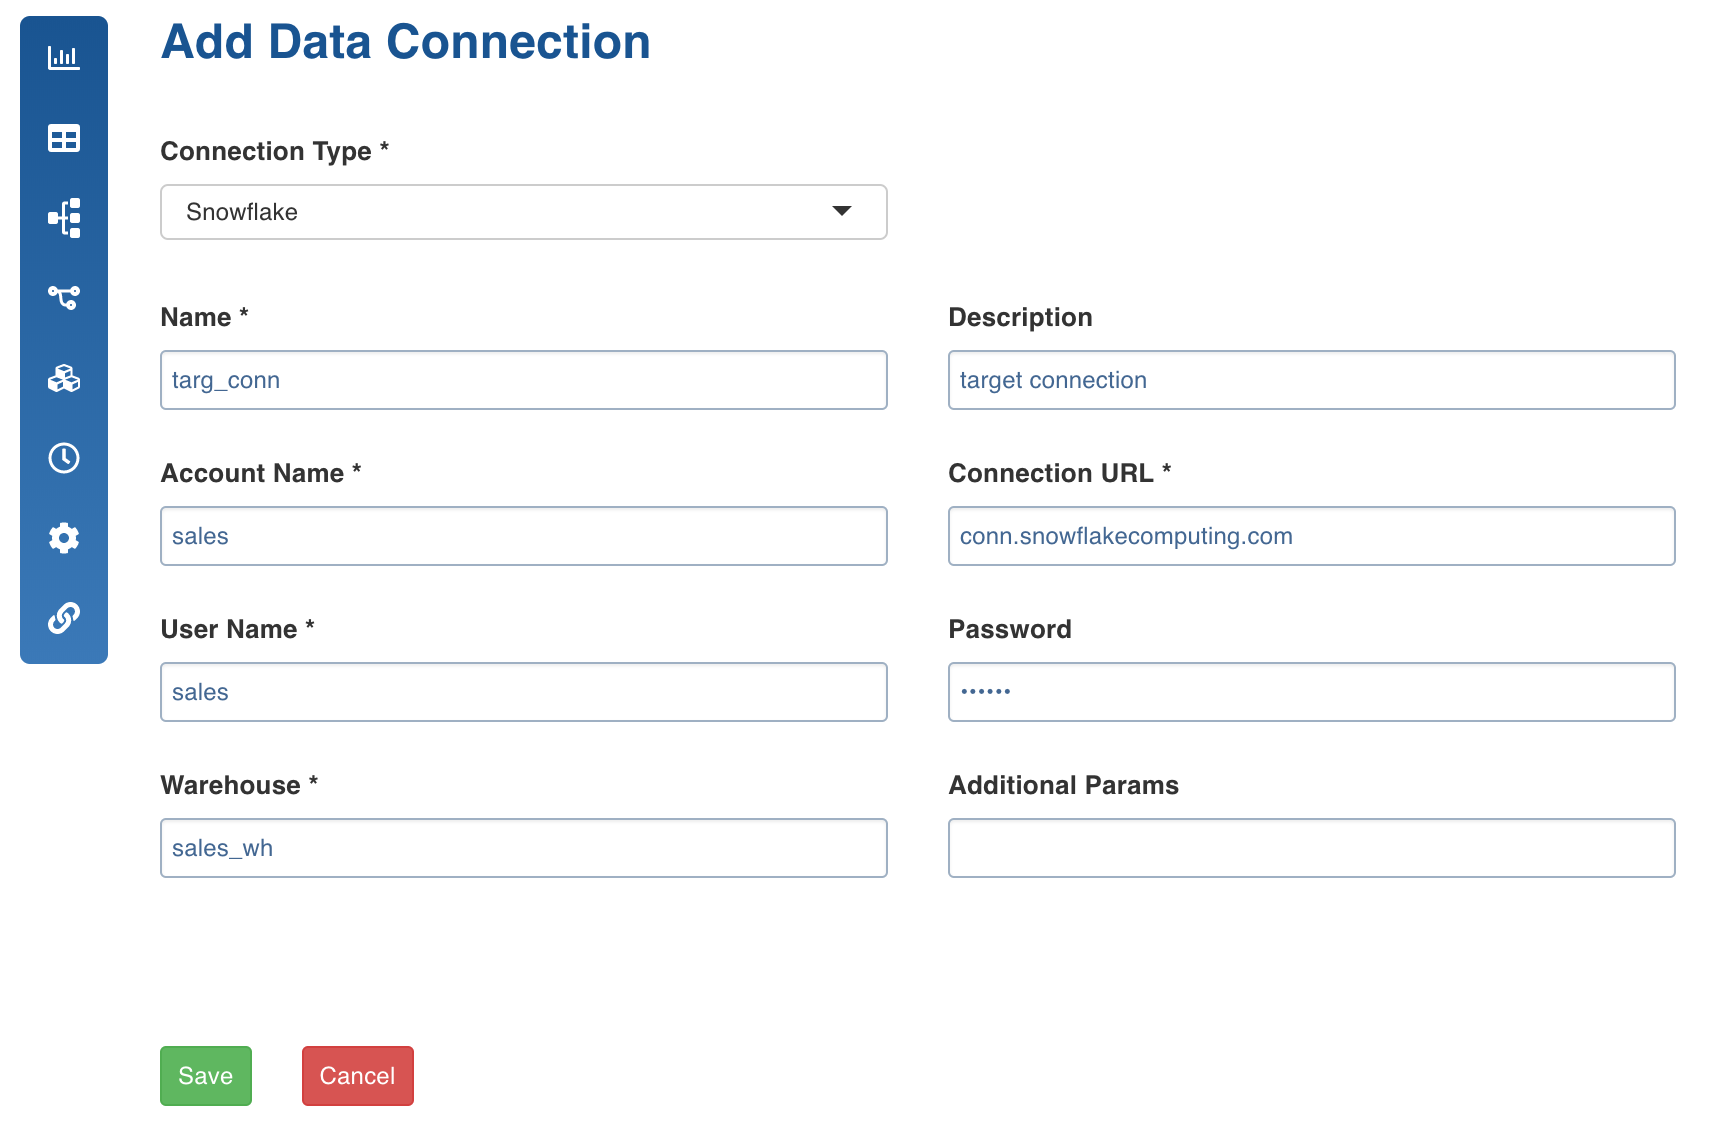
Task: Click the Description label
Action: click(1021, 317)
